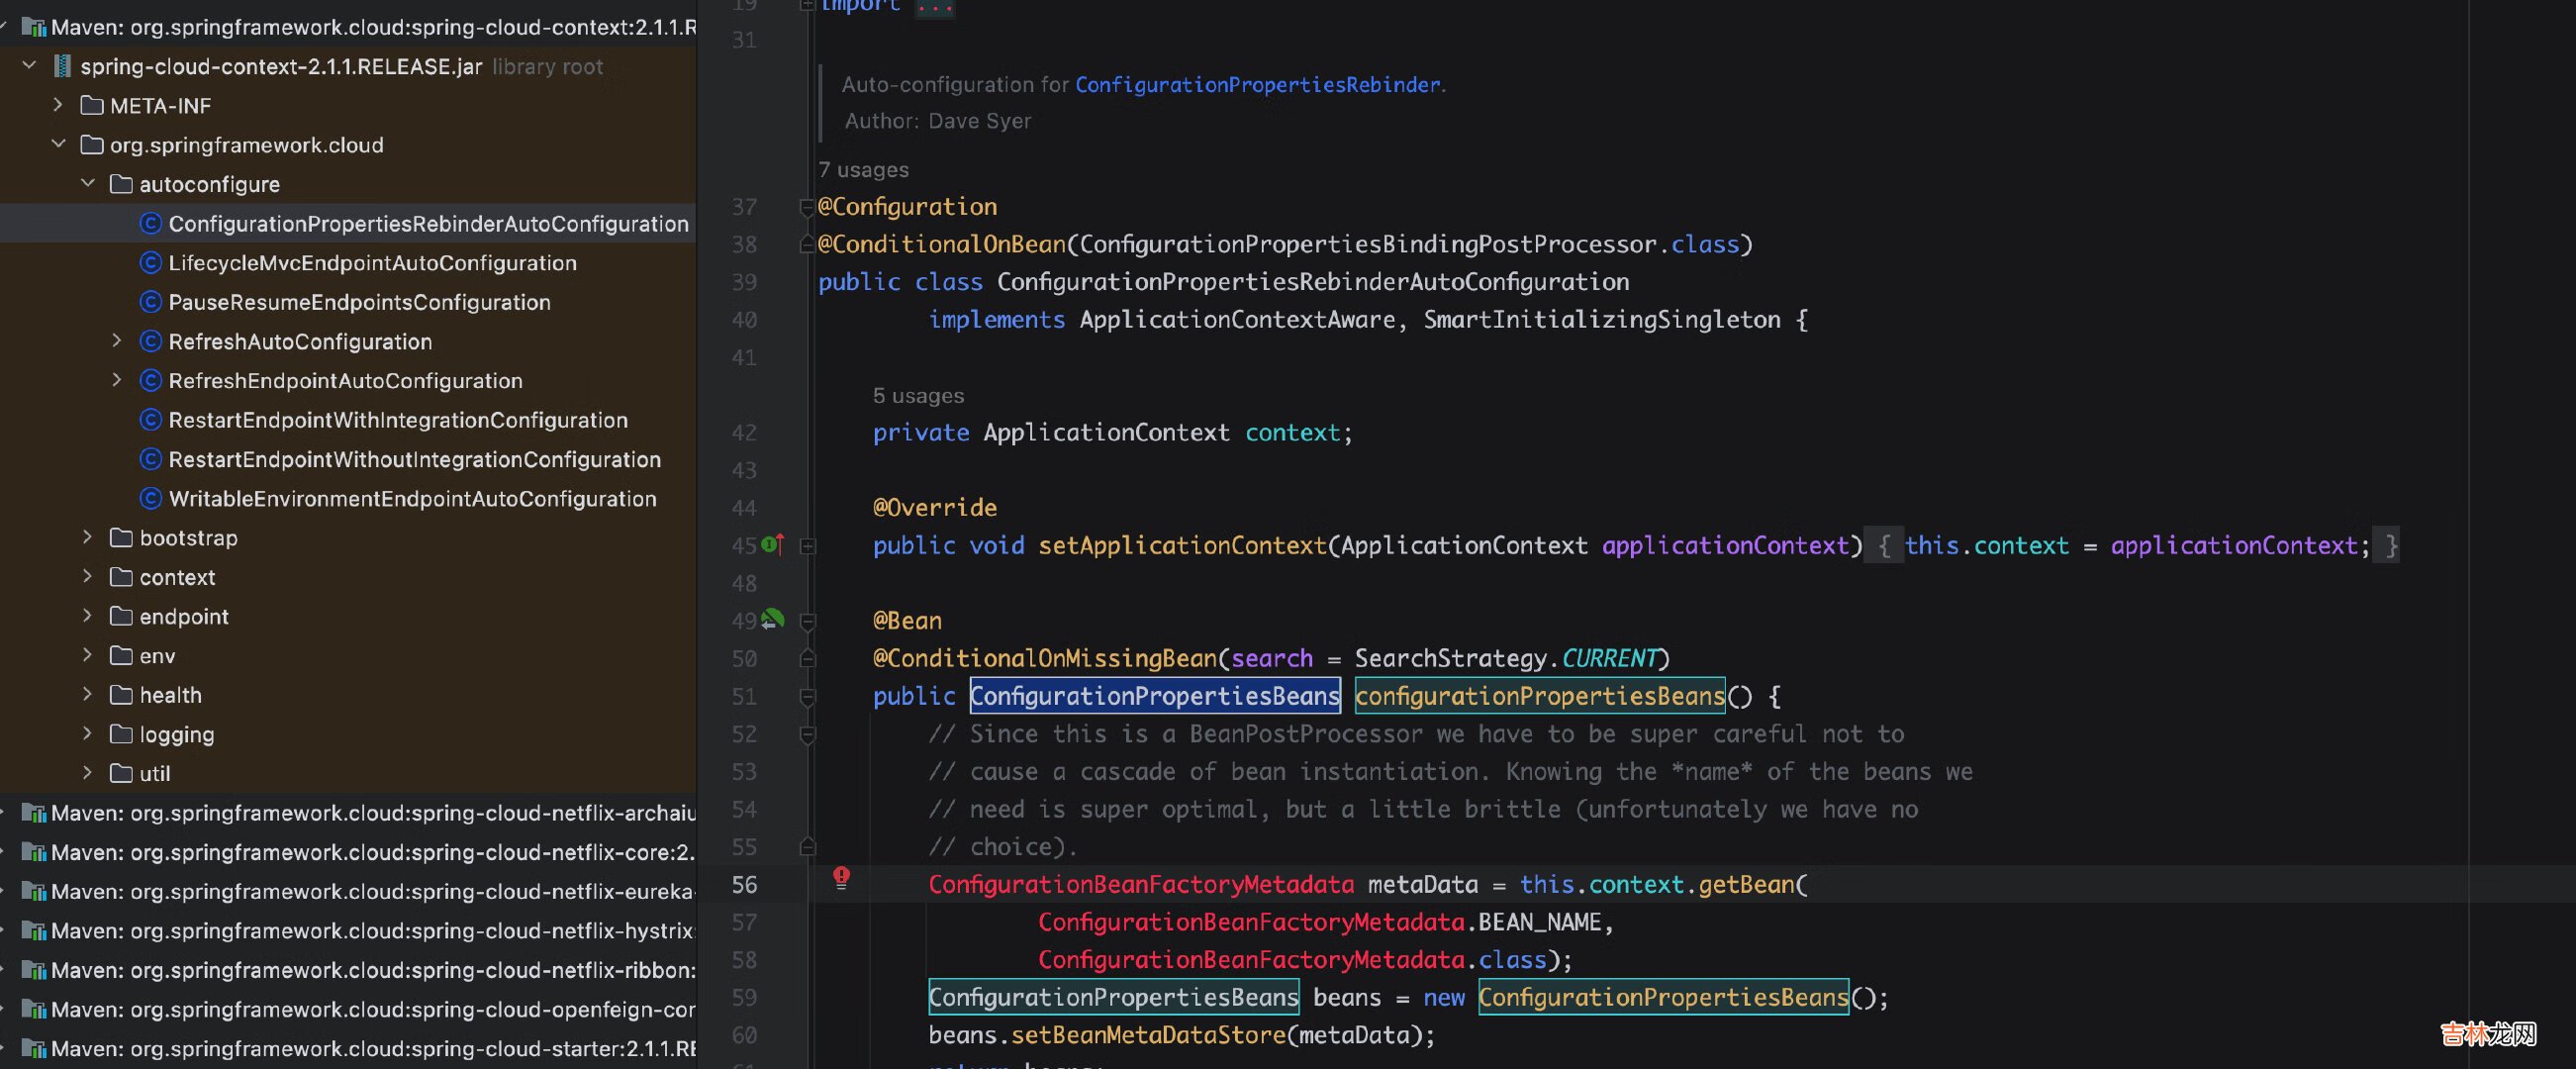Expand RefreshEndpointAutoConfiguration class node
The height and width of the screenshot is (1069, 2576).
click(x=117, y=380)
